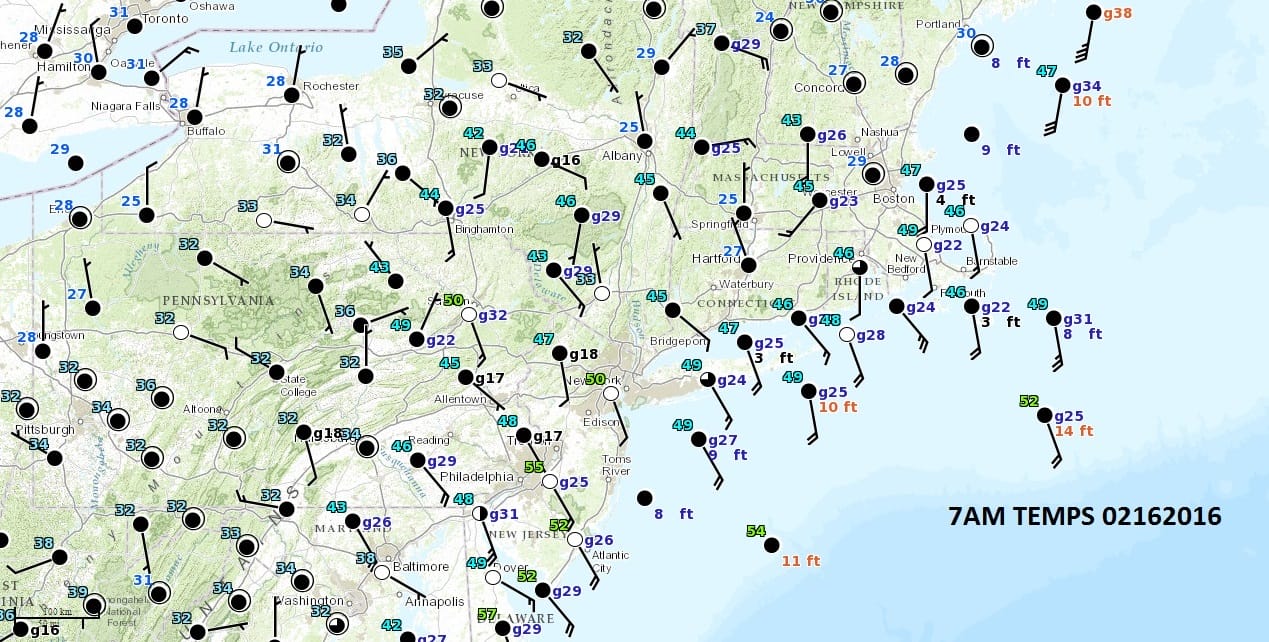This screenshot has width=1269, height=642.
Task: Select the Rochester station marker
Action: pos(291,95)
